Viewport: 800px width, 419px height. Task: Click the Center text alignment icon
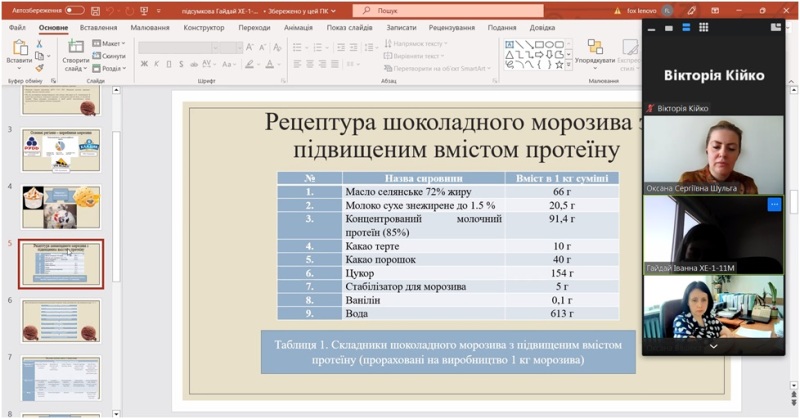[310, 64]
